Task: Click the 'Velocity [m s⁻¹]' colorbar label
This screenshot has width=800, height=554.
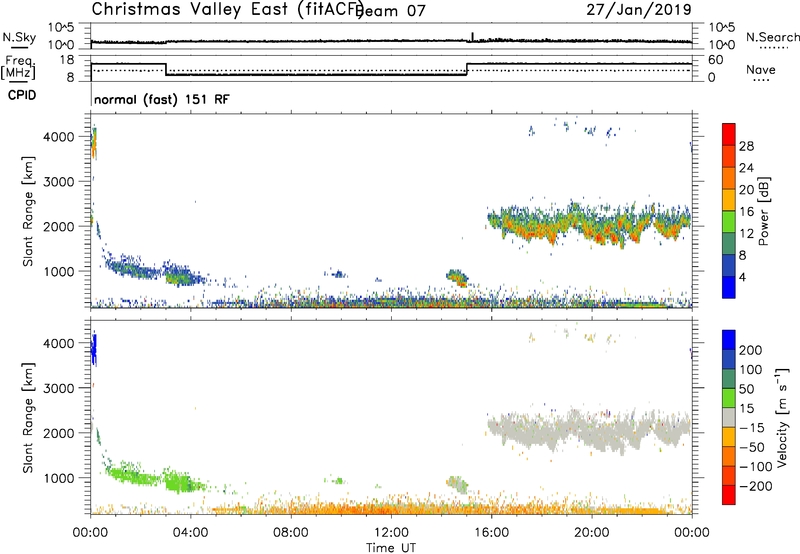Action: [x=782, y=417]
